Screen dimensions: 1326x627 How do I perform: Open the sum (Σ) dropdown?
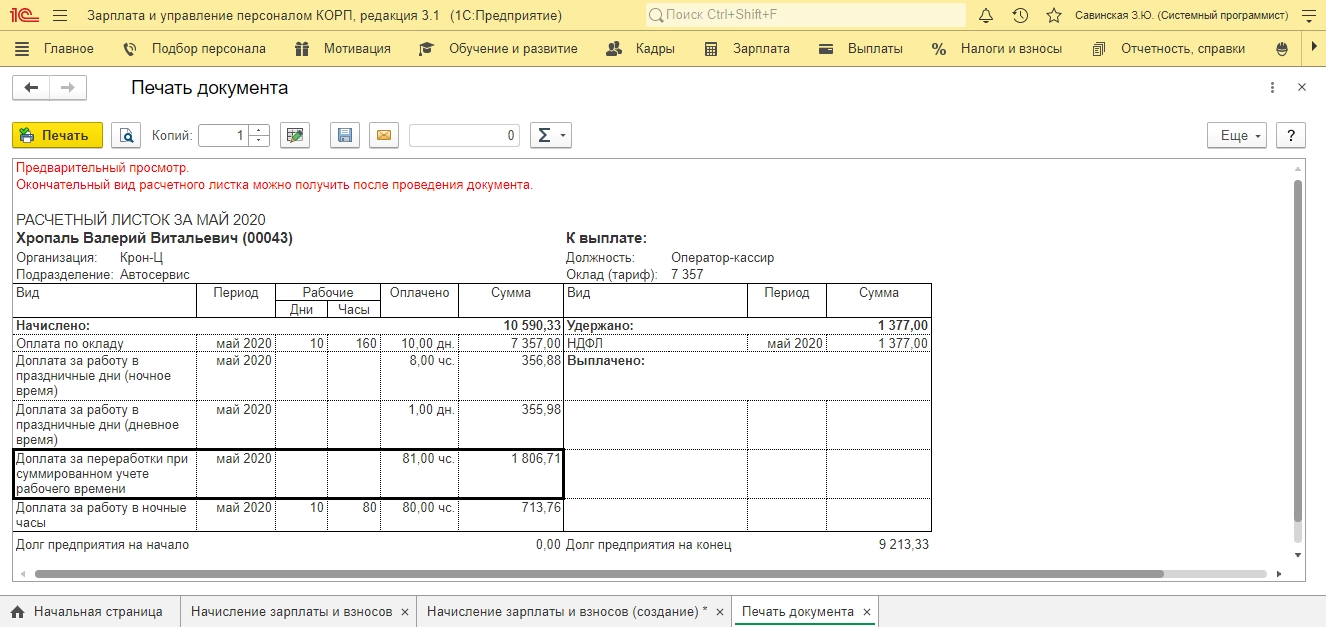coord(550,135)
